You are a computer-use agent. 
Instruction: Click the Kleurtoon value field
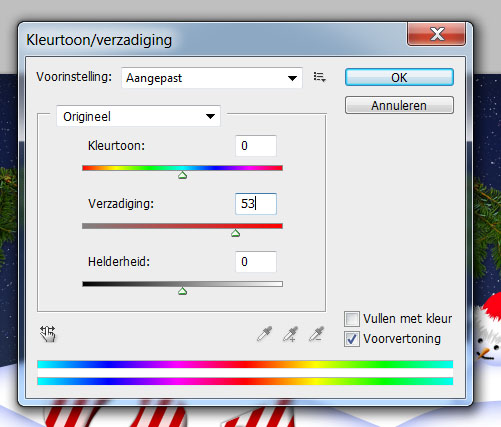256,146
